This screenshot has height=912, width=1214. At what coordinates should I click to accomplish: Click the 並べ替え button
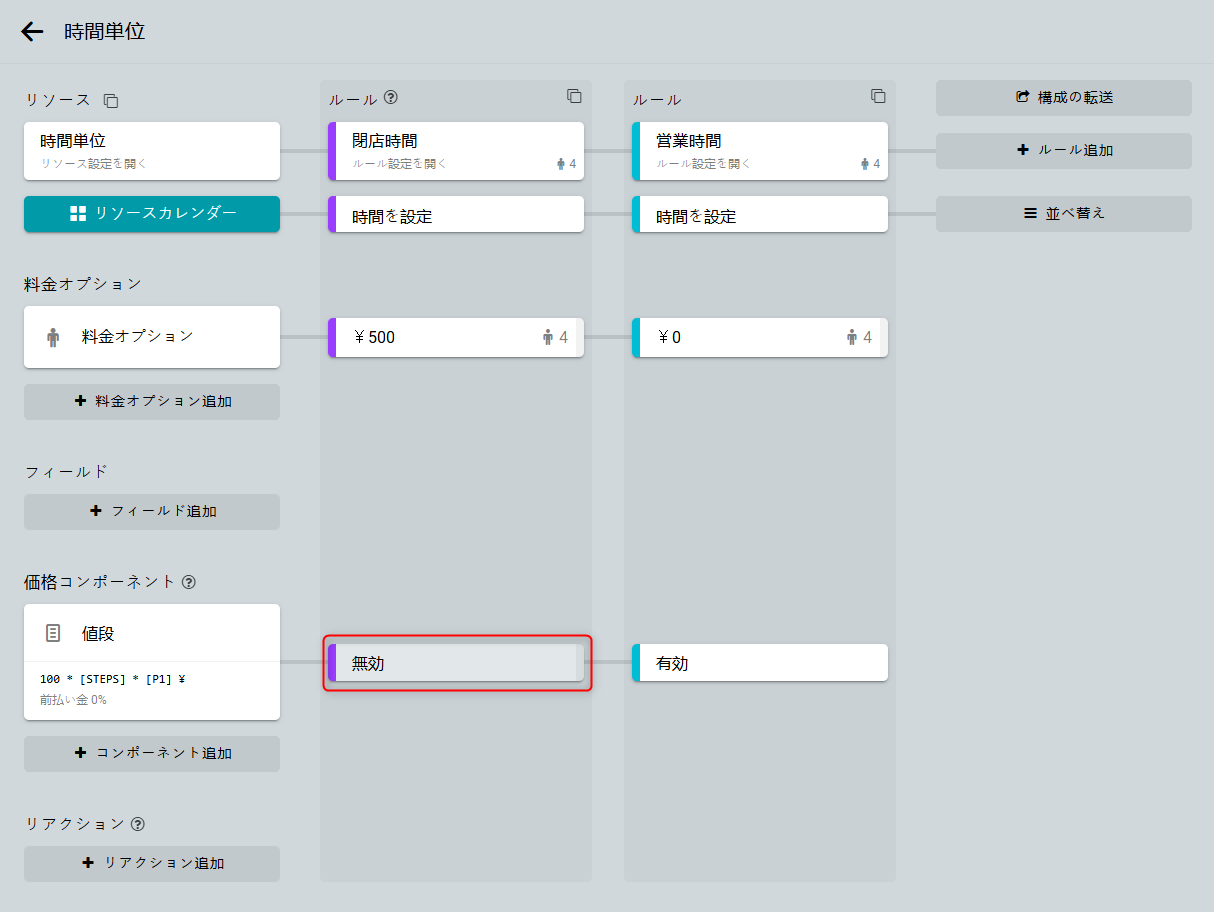click(x=1064, y=213)
